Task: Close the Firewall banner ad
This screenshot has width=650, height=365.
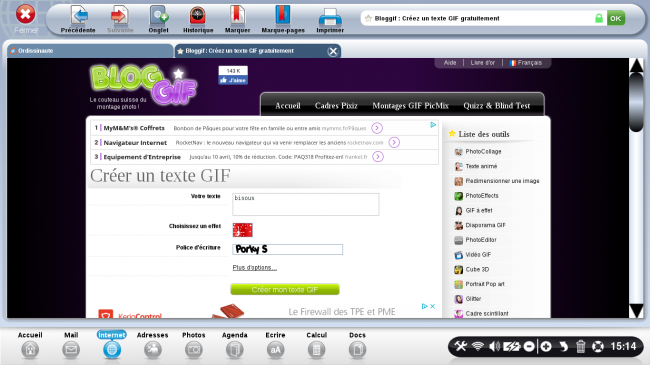Action: pyautogui.click(x=432, y=306)
